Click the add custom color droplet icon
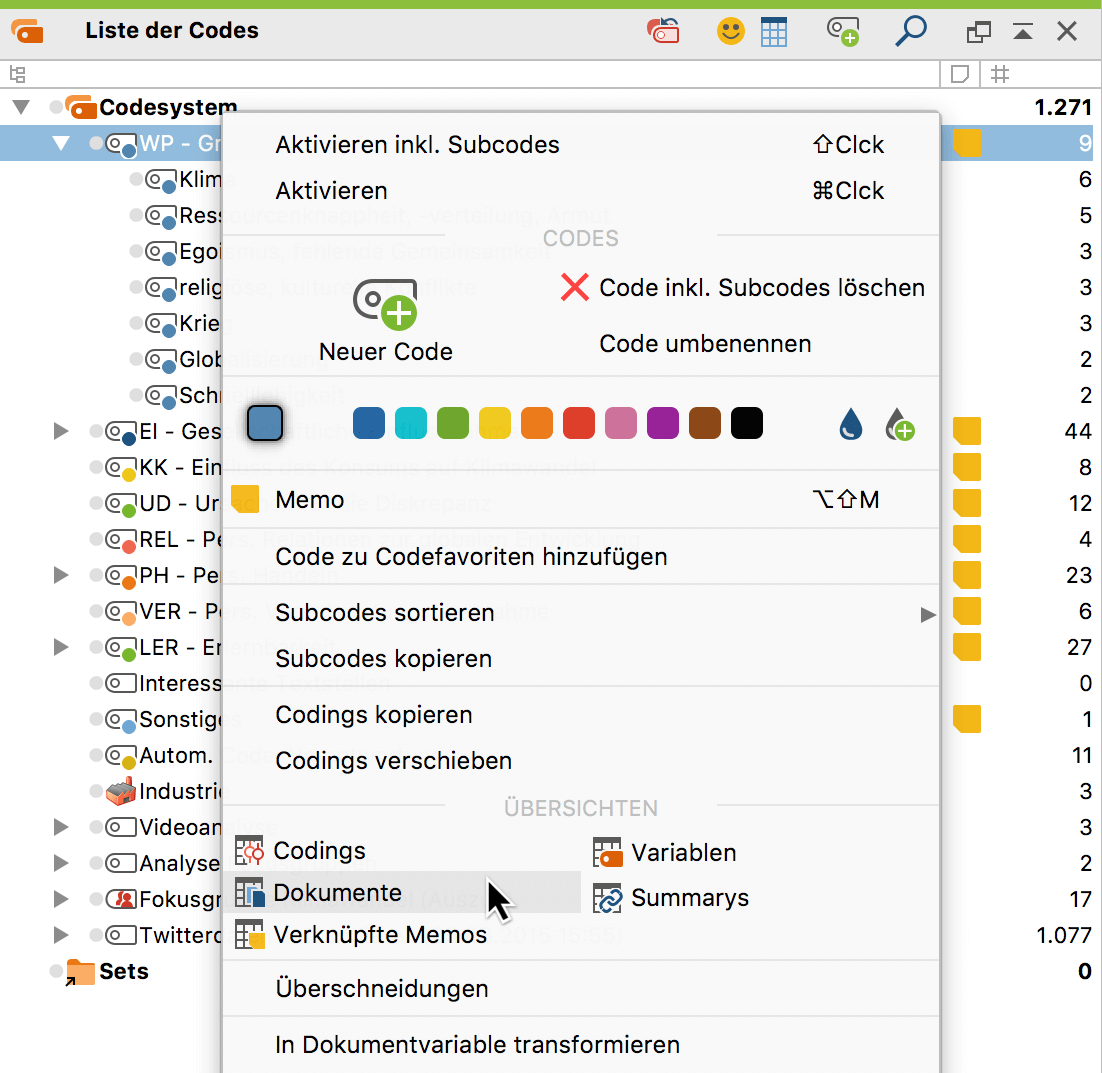 [900, 424]
